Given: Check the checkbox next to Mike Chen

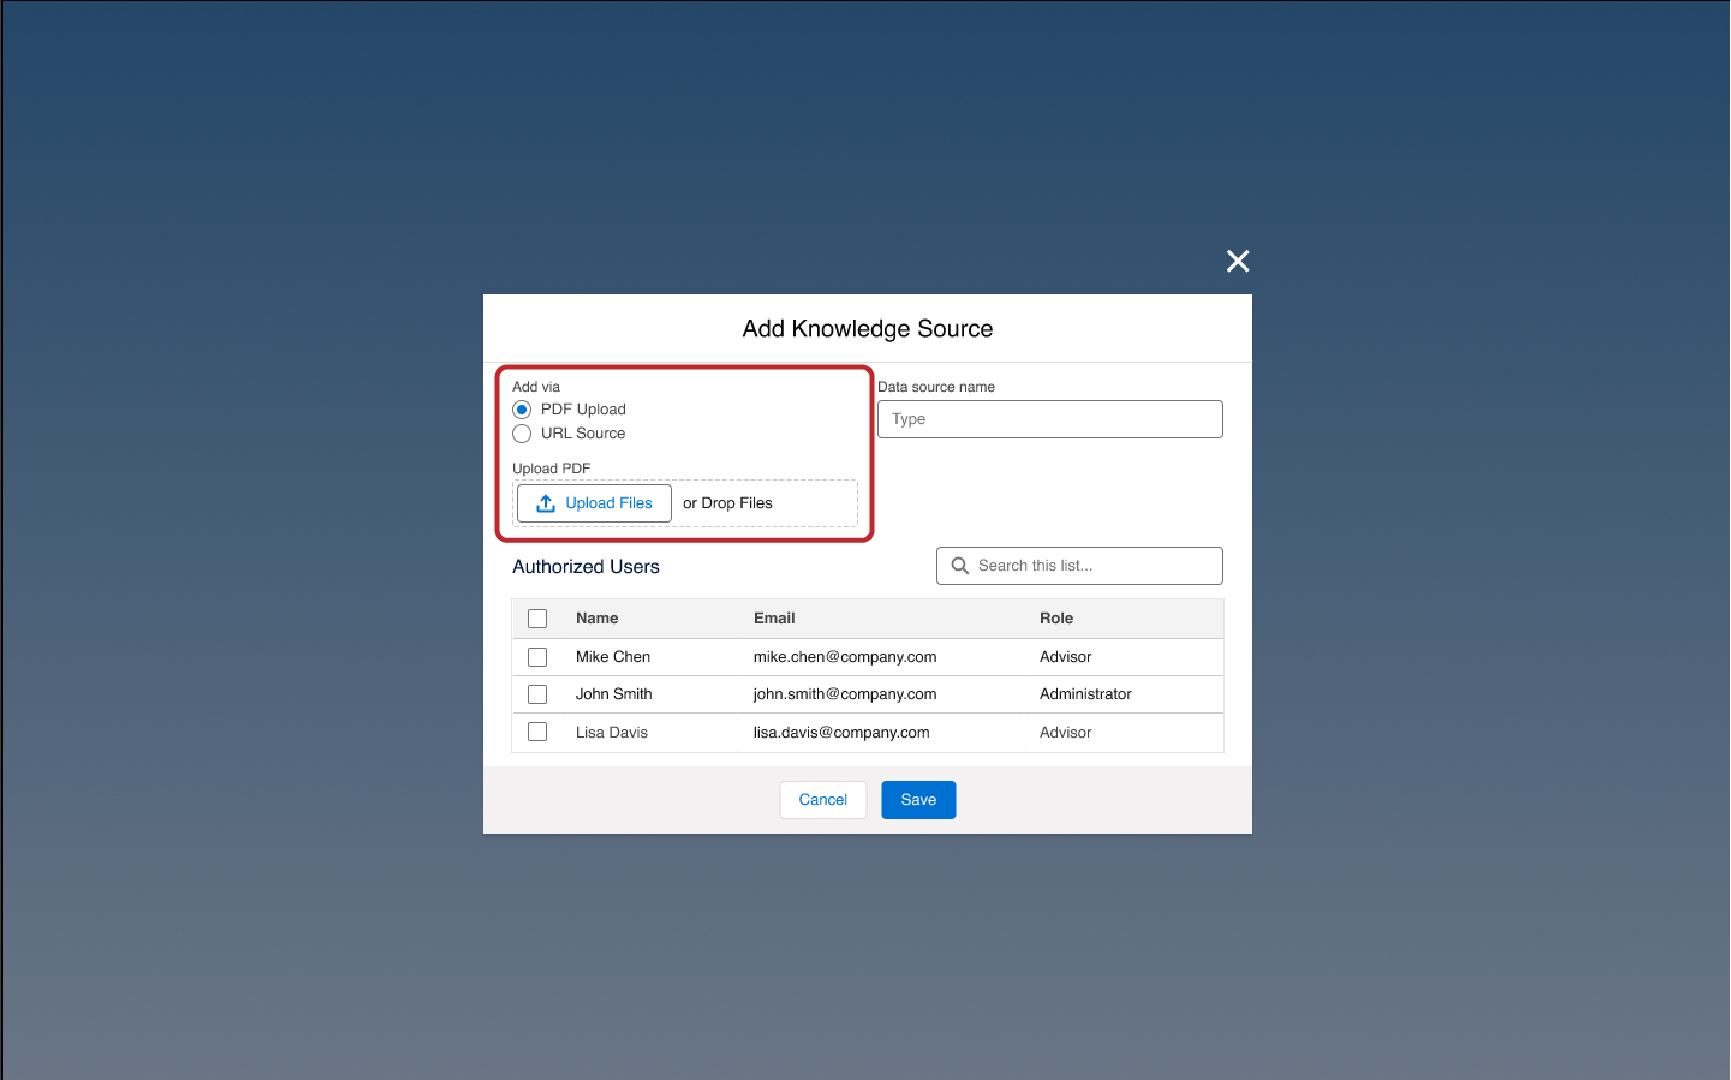Looking at the screenshot, I should coord(537,657).
